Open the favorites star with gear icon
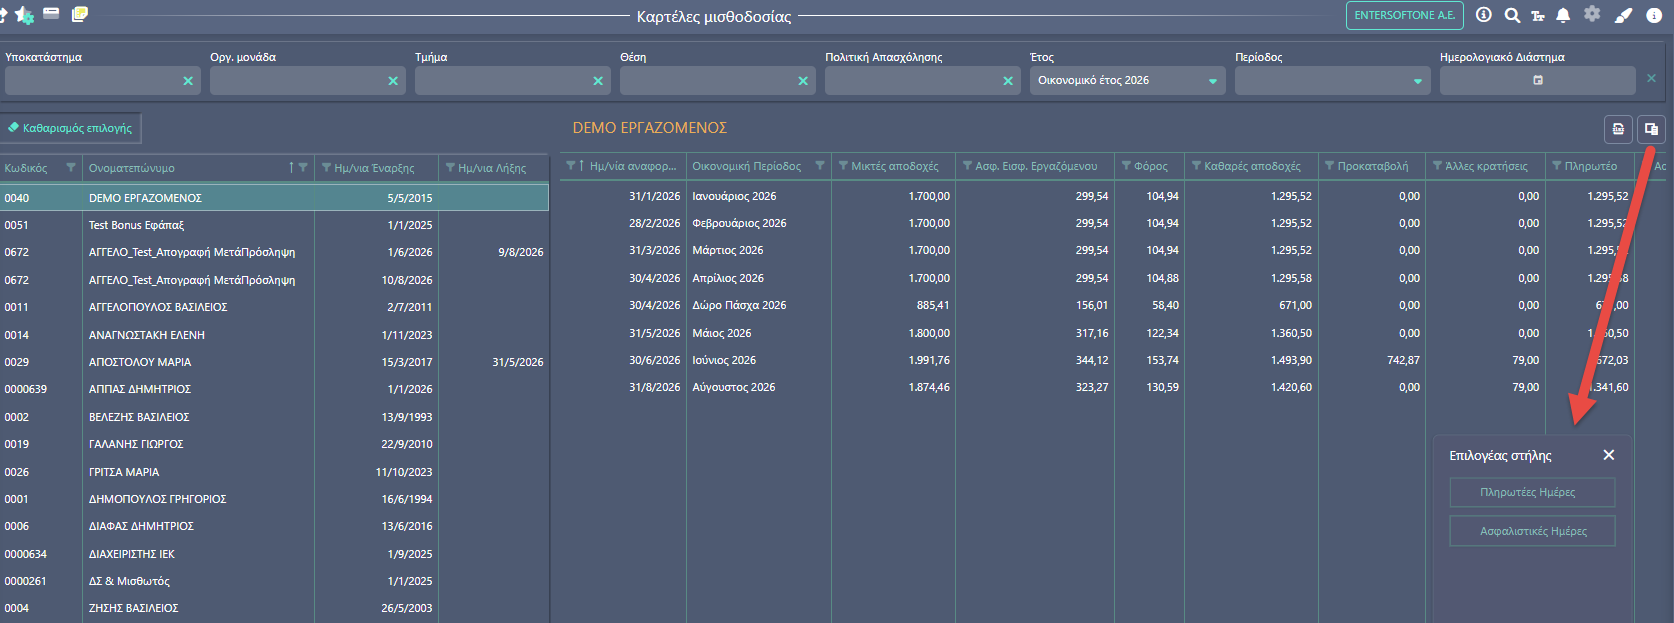This screenshot has width=1674, height=623. tap(24, 15)
